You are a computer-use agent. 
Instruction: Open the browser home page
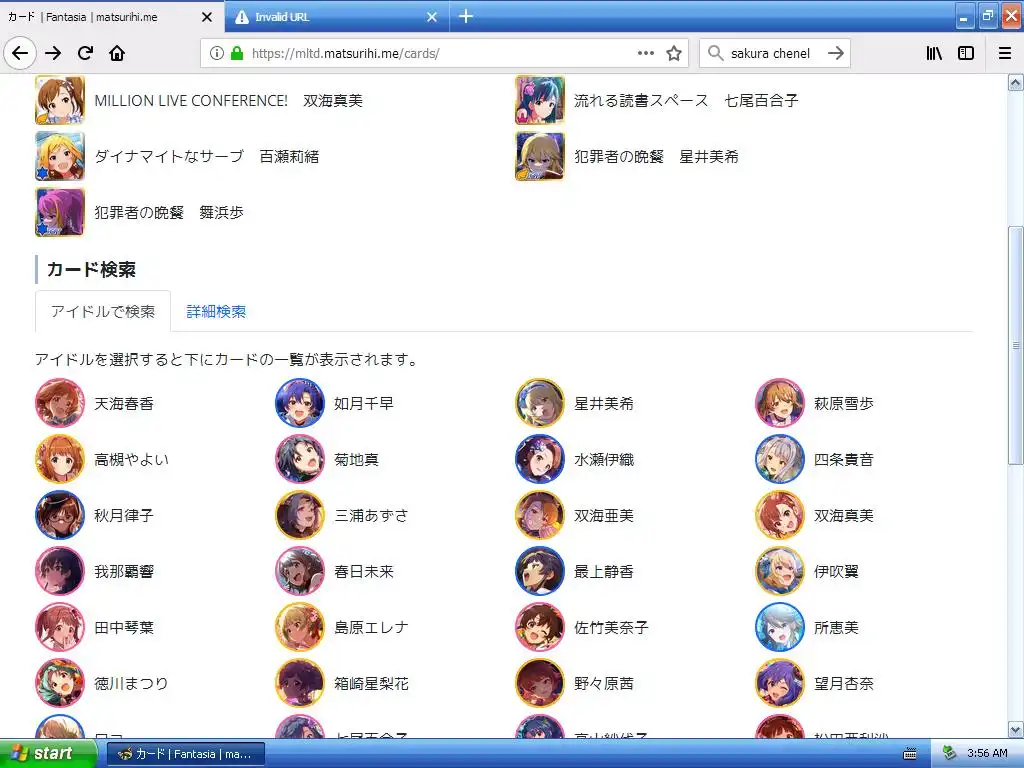[x=117, y=53]
